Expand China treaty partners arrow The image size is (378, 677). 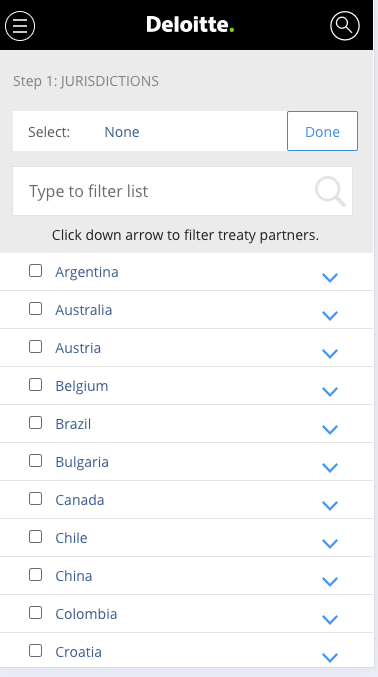[x=330, y=582]
